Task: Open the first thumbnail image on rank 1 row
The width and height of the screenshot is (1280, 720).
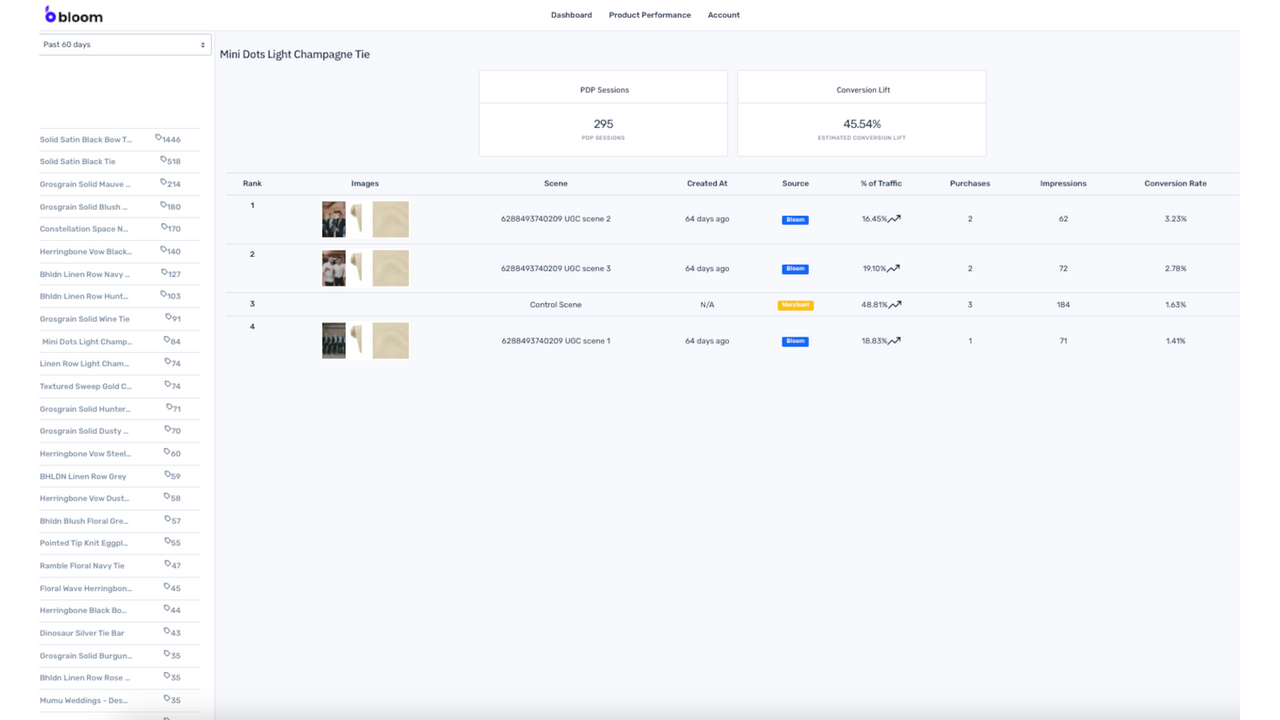Action: click(333, 219)
